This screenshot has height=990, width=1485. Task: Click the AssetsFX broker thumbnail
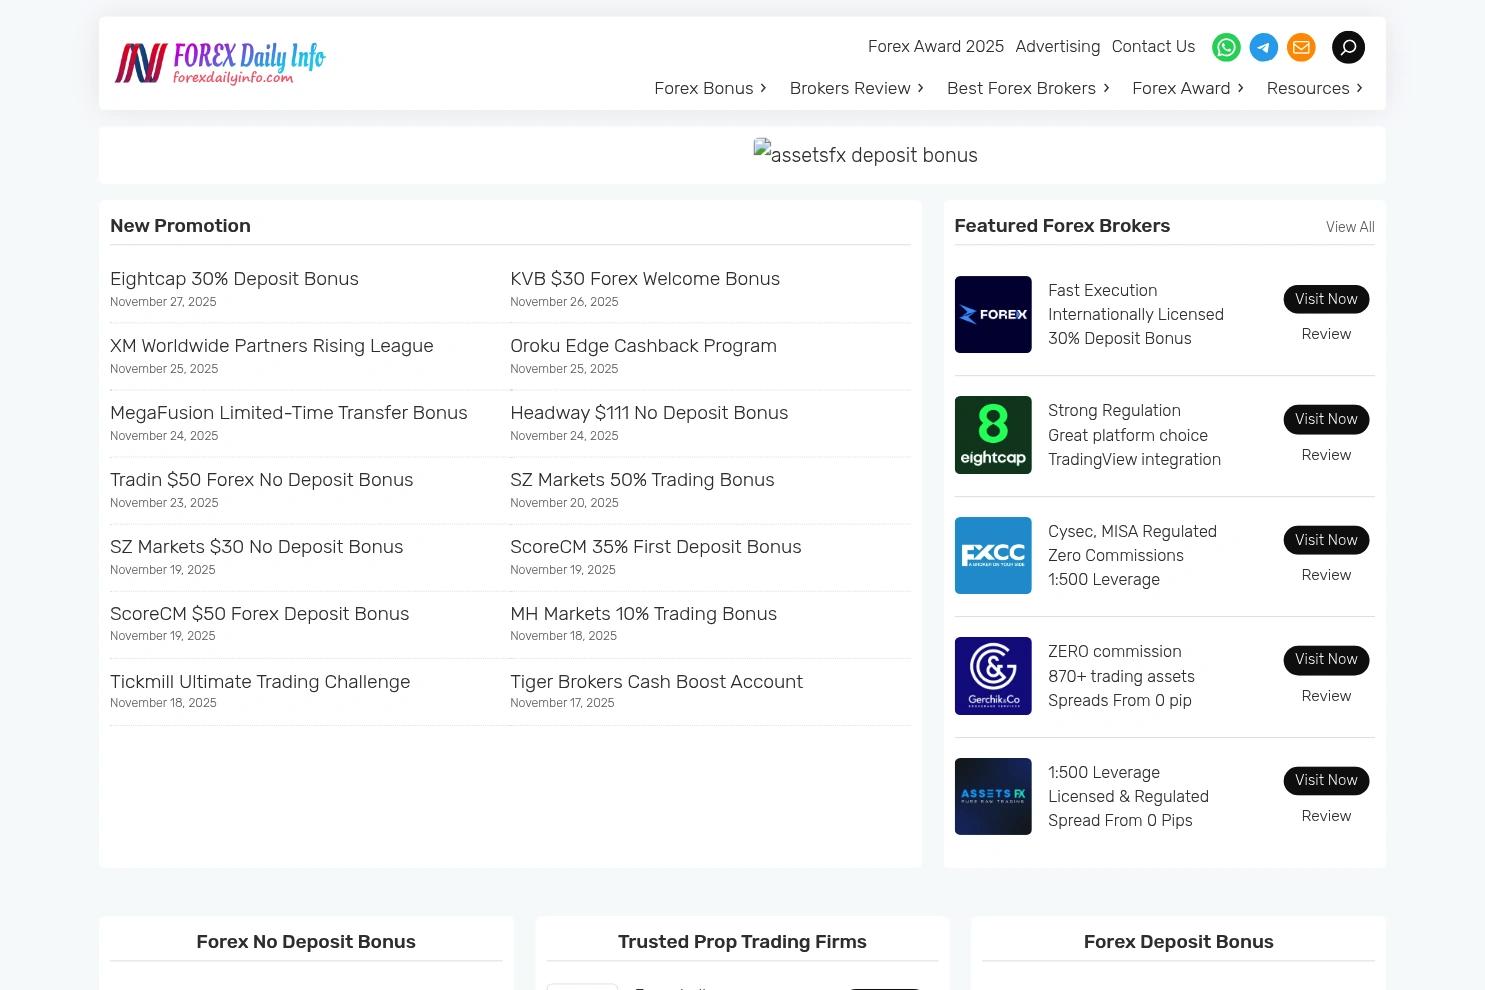pyautogui.click(x=992, y=796)
